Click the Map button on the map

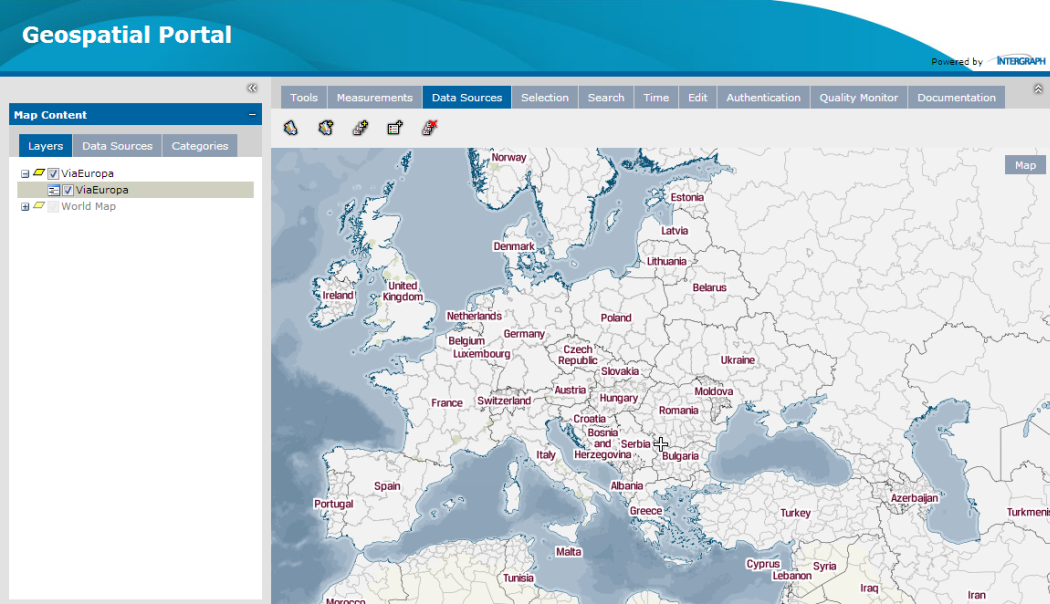pyautogui.click(x=1025, y=165)
